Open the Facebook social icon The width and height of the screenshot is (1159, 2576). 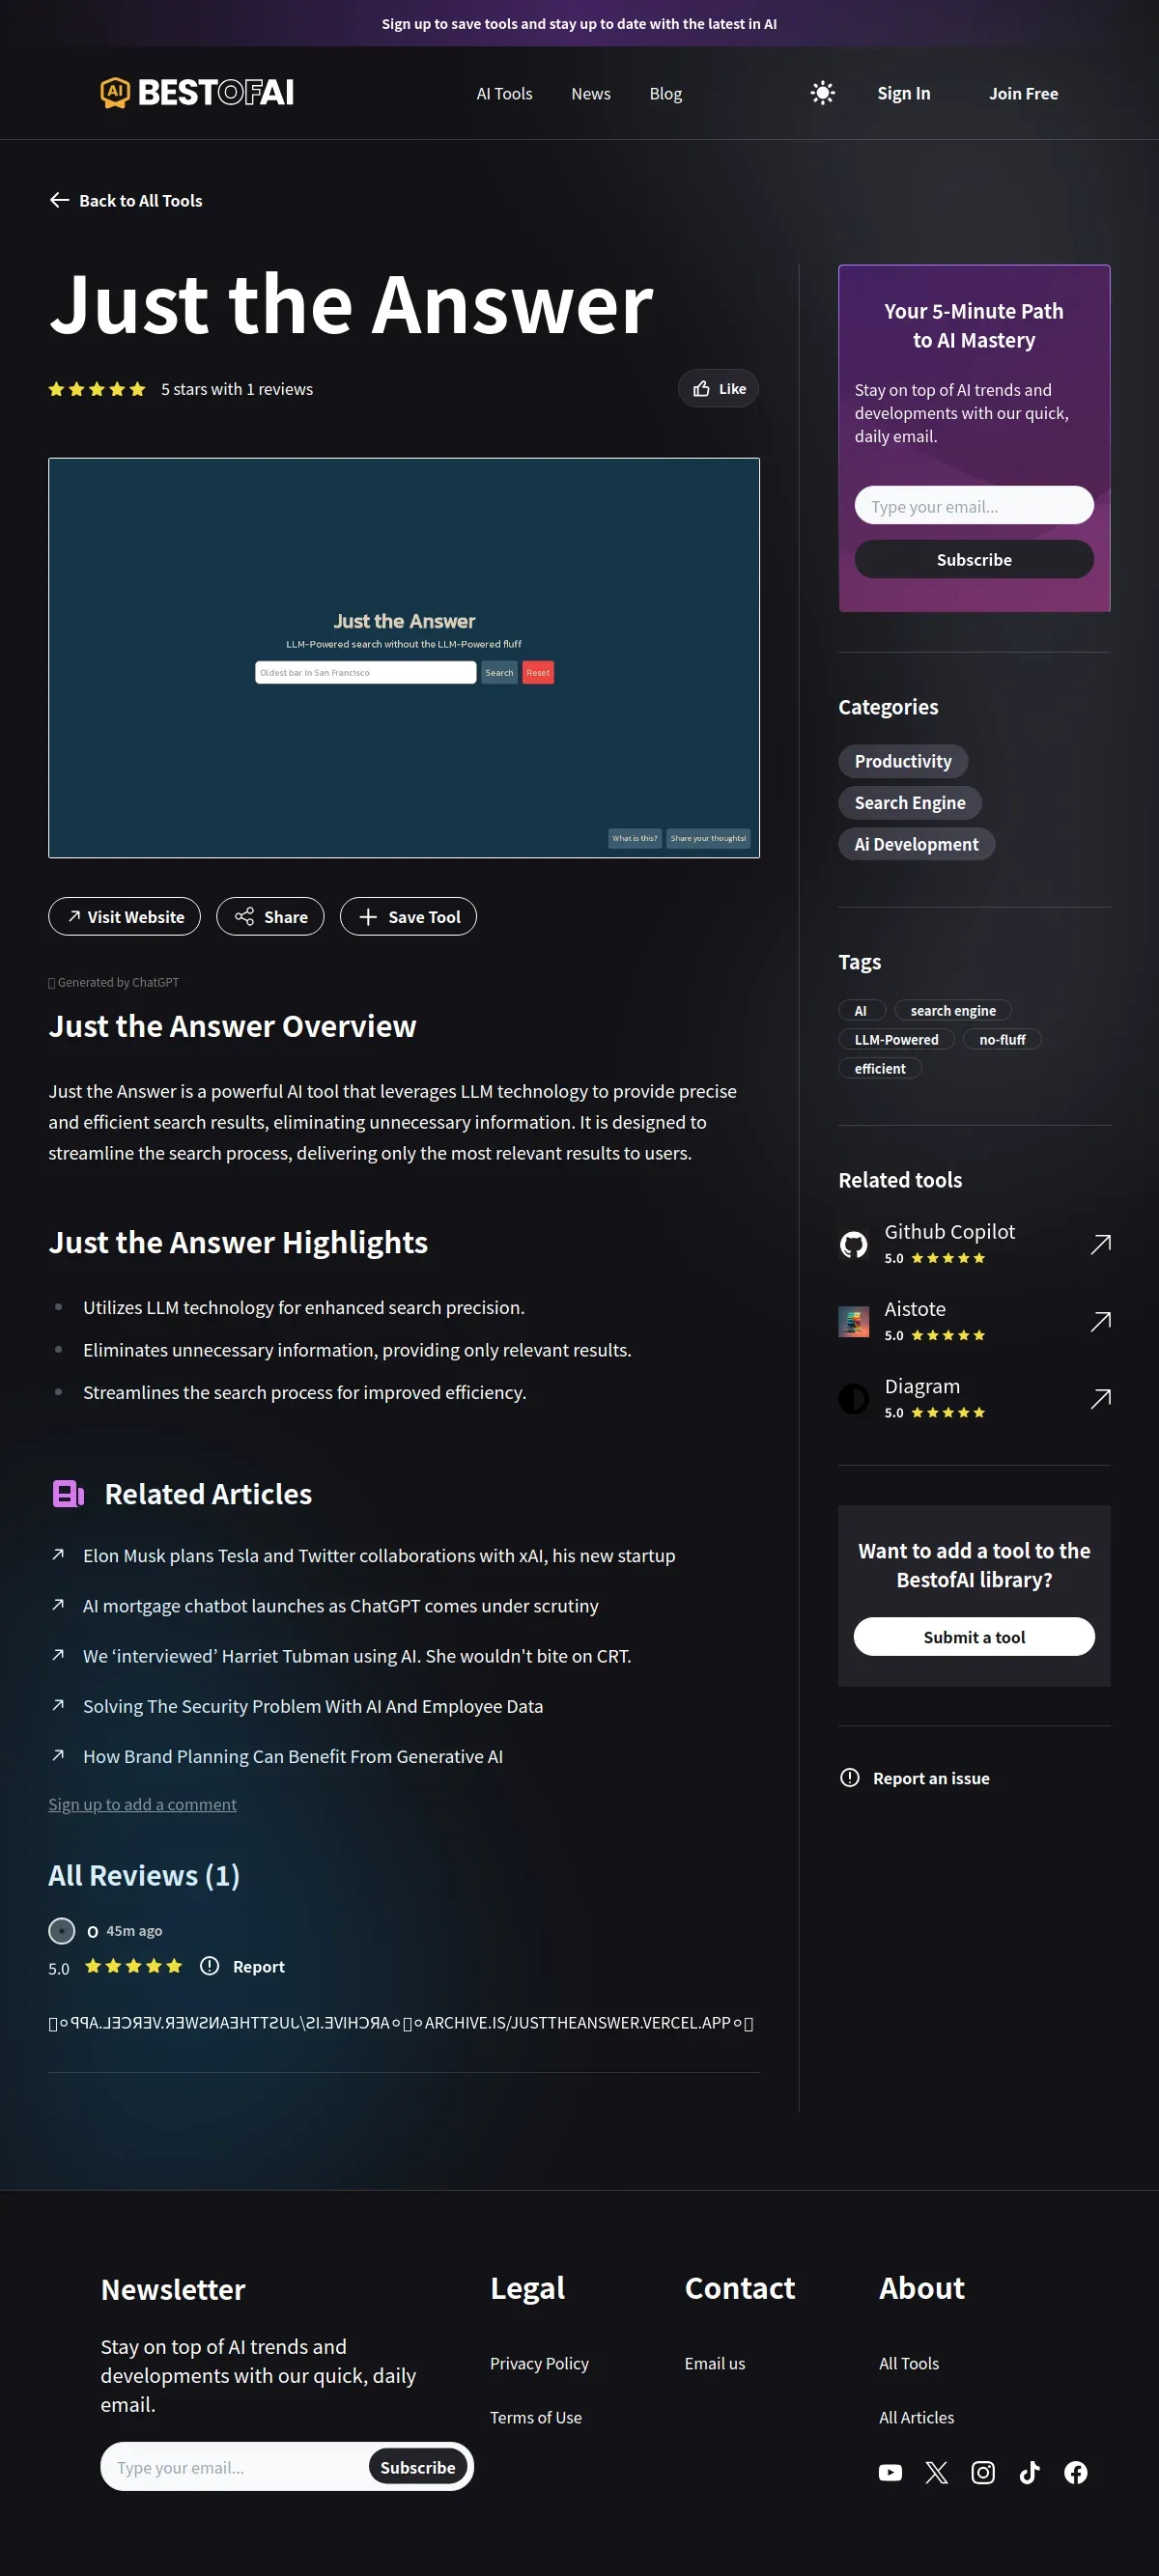pos(1076,2472)
